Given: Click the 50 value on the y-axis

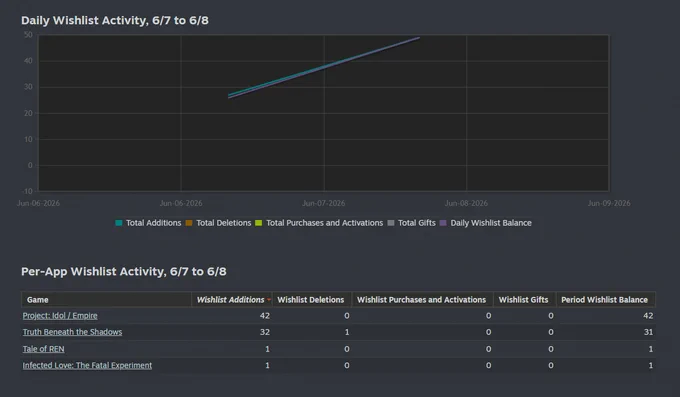Looking at the screenshot, I should [x=28, y=35].
